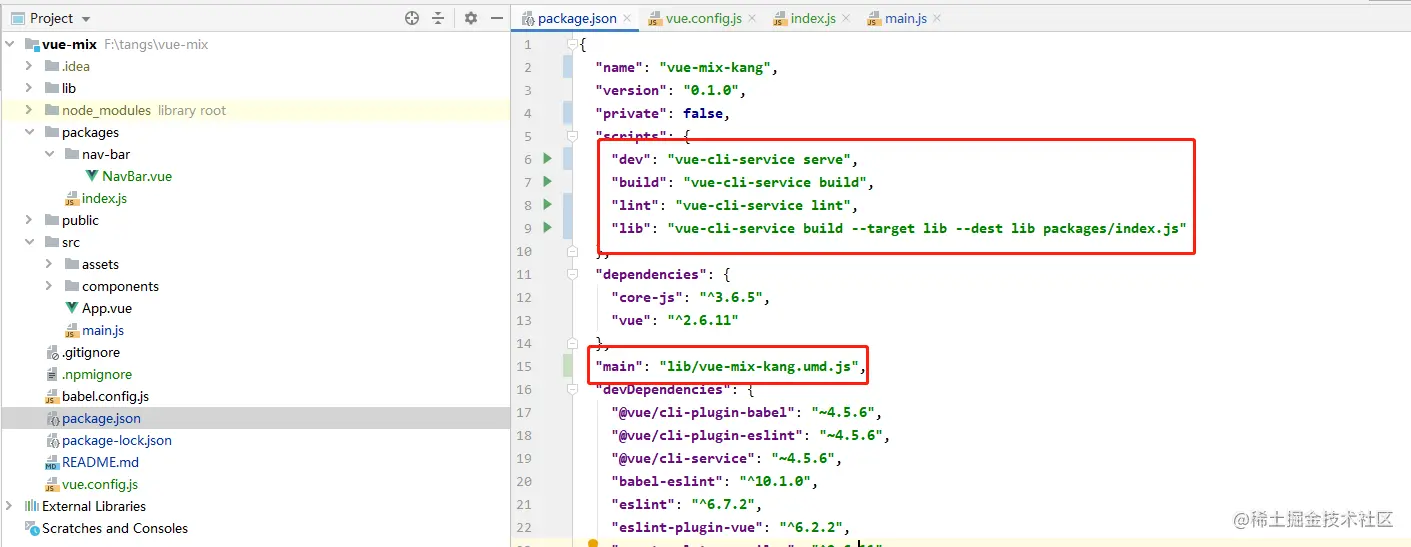Select vue.config.js in project tree
Viewport: 1411px width, 547px height.
[100, 484]
